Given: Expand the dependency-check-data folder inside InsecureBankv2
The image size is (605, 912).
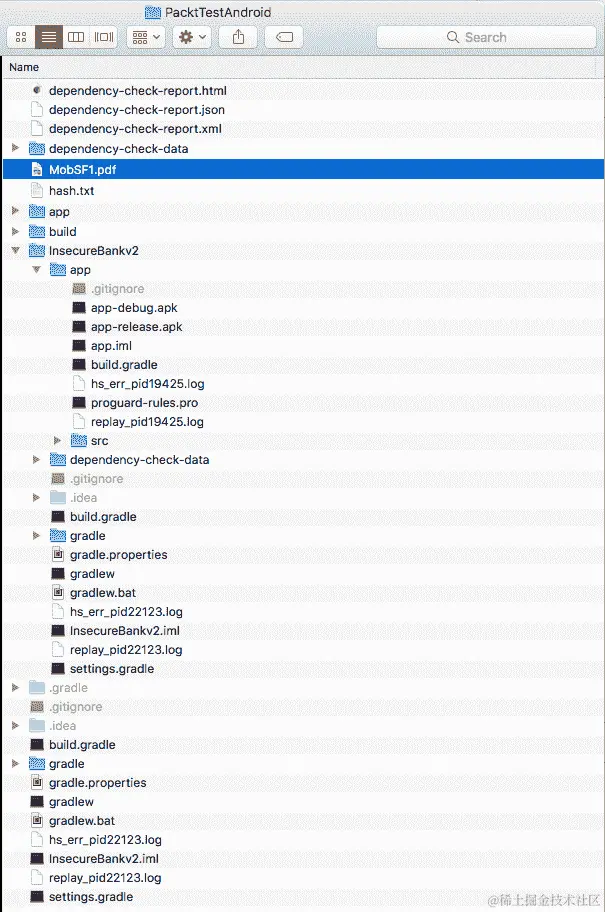Looking at the screenshot, I should [37, 459].
